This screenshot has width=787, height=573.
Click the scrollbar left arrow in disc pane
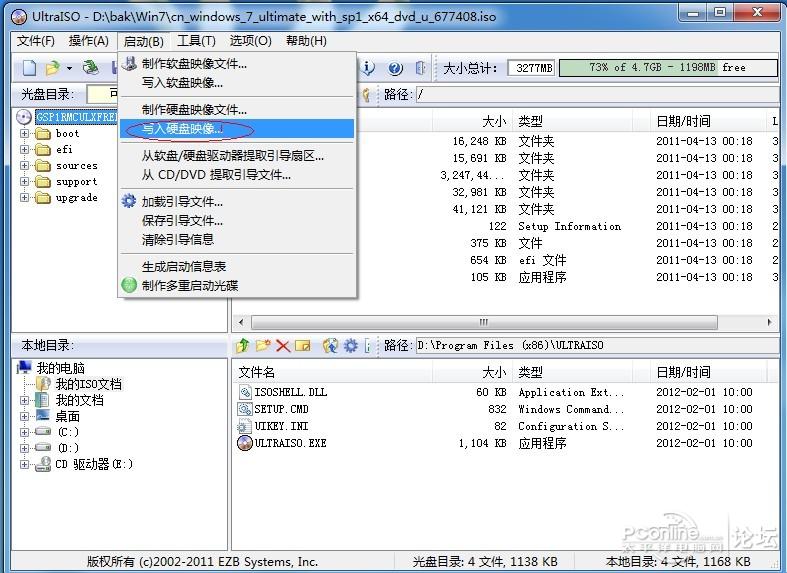pos(241,322)
